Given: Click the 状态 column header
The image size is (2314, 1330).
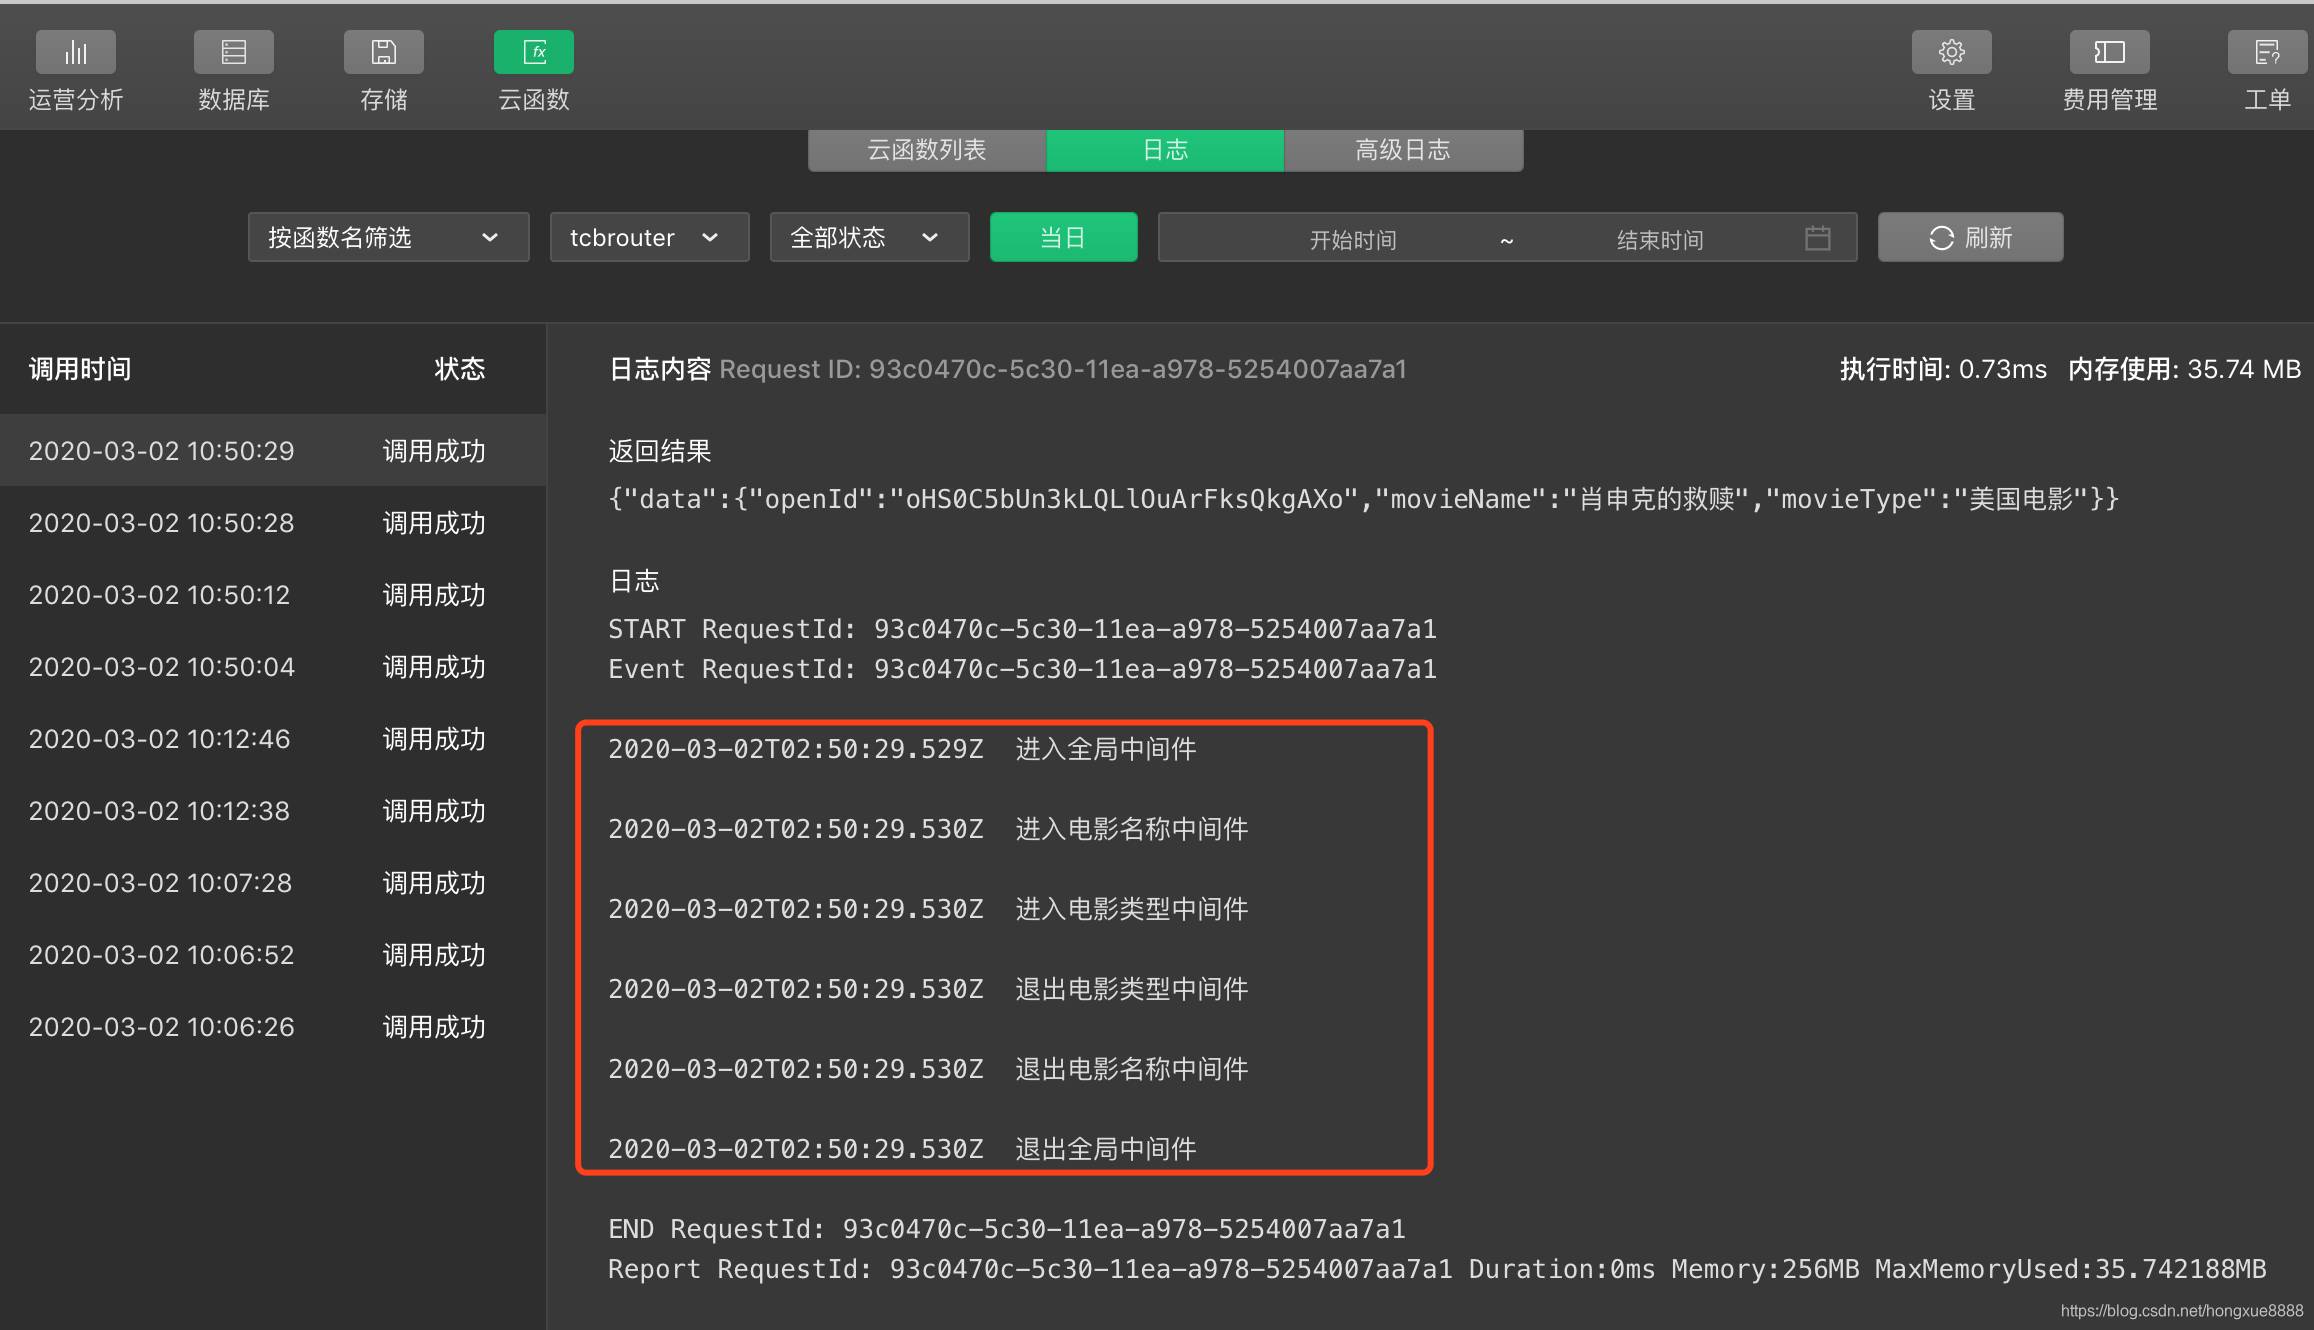Looking at the screenshot, I should pyautogui.click(x=459, y=369).
